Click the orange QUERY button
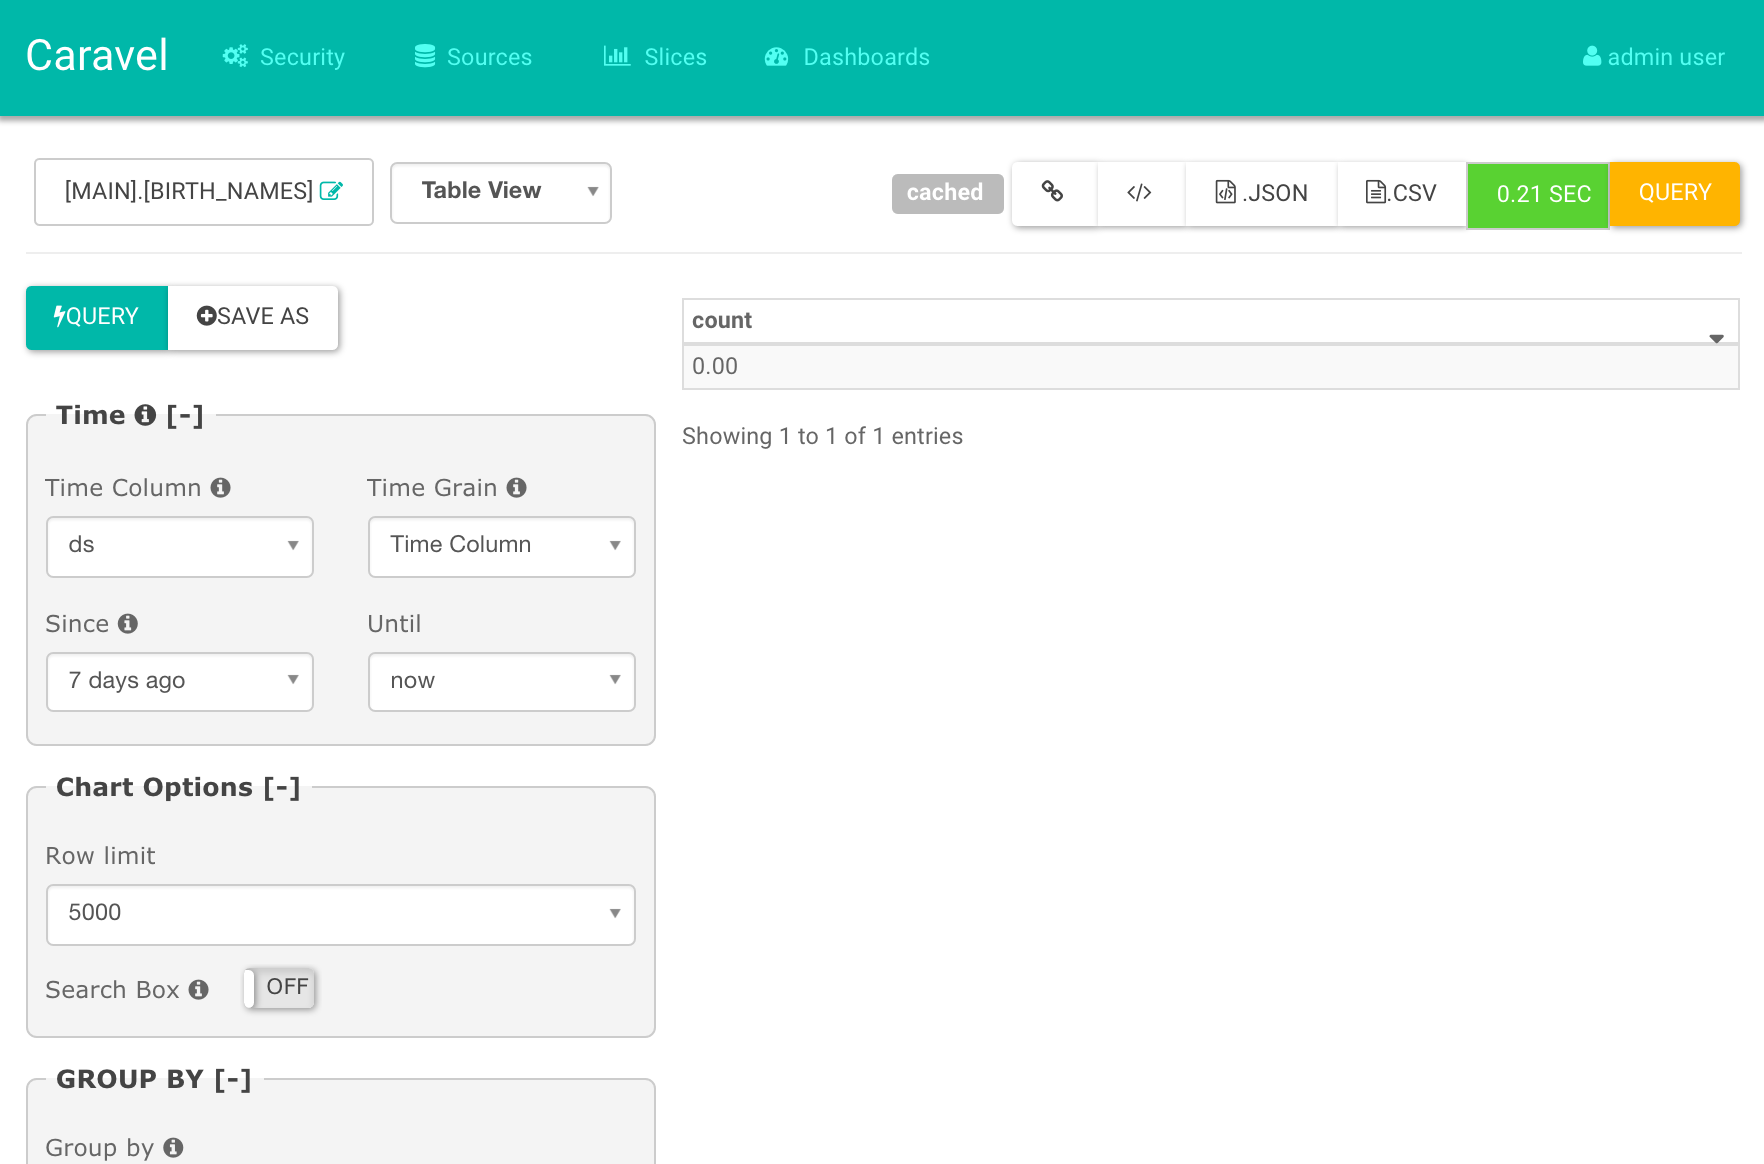 coord(1675,193)
